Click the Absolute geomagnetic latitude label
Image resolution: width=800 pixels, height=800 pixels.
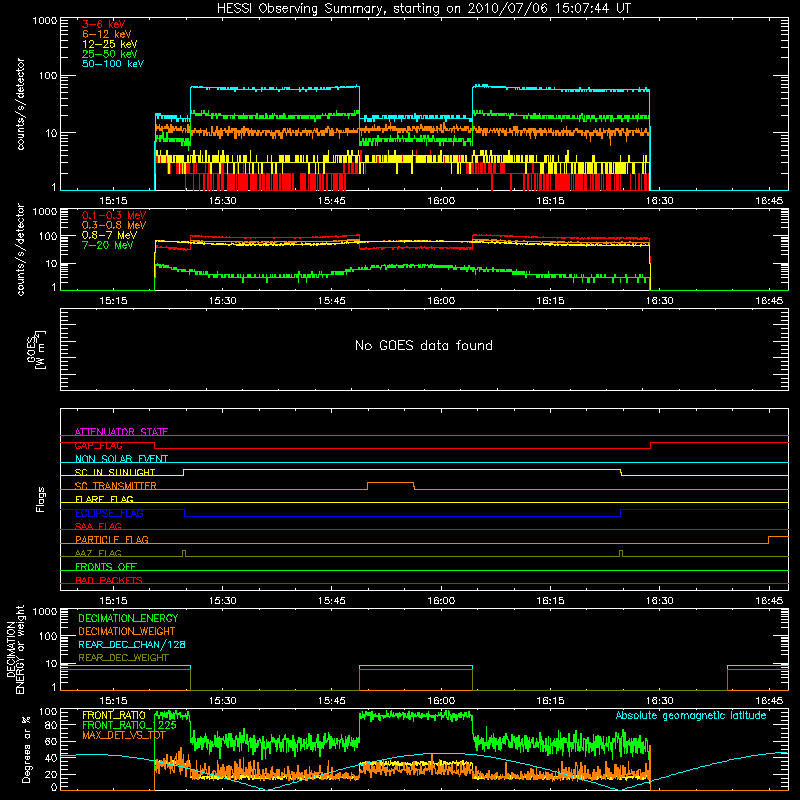coord(691,715)
